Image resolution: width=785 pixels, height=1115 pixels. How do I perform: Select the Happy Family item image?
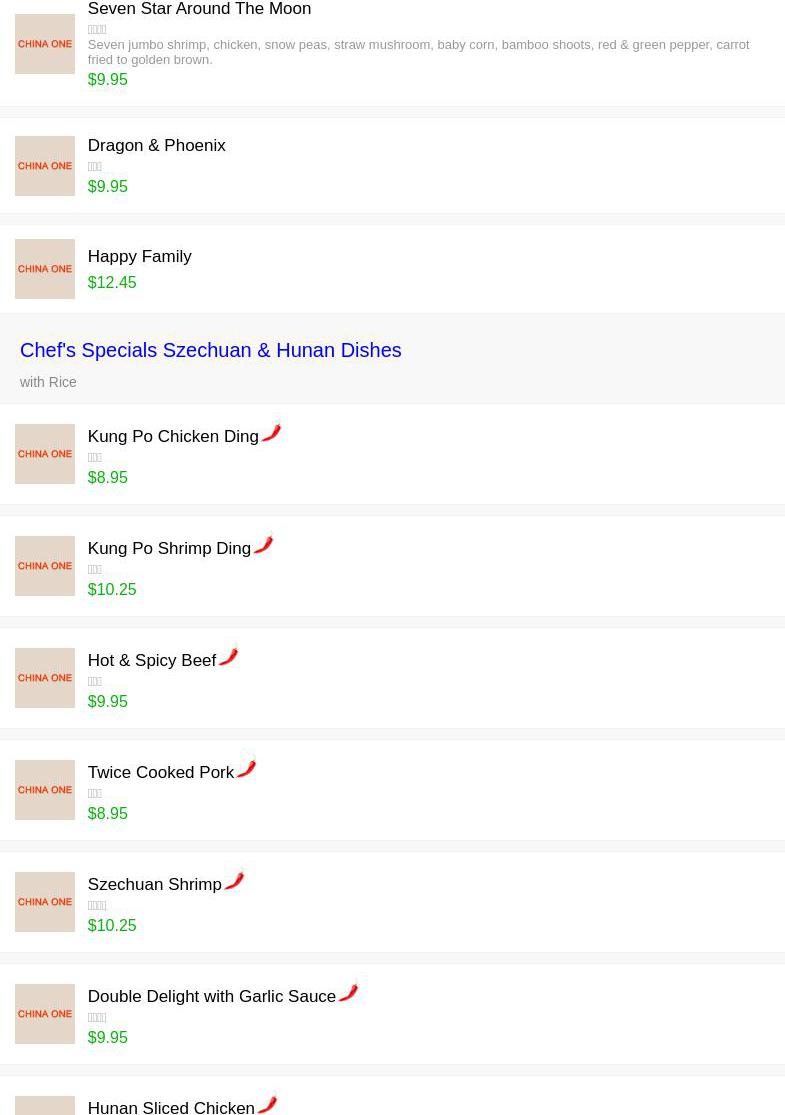point(45,269)
